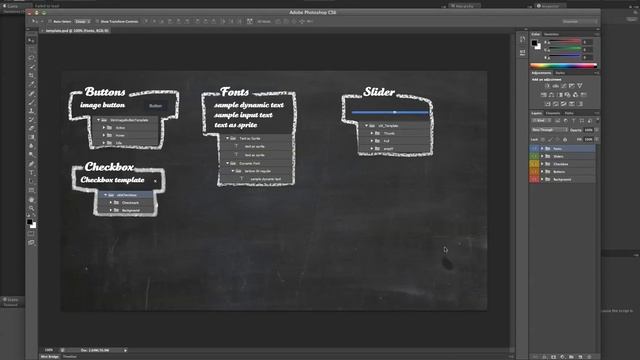Open the Kind layer filter dropdown
The image size is (640, 360).
point(541,121)
